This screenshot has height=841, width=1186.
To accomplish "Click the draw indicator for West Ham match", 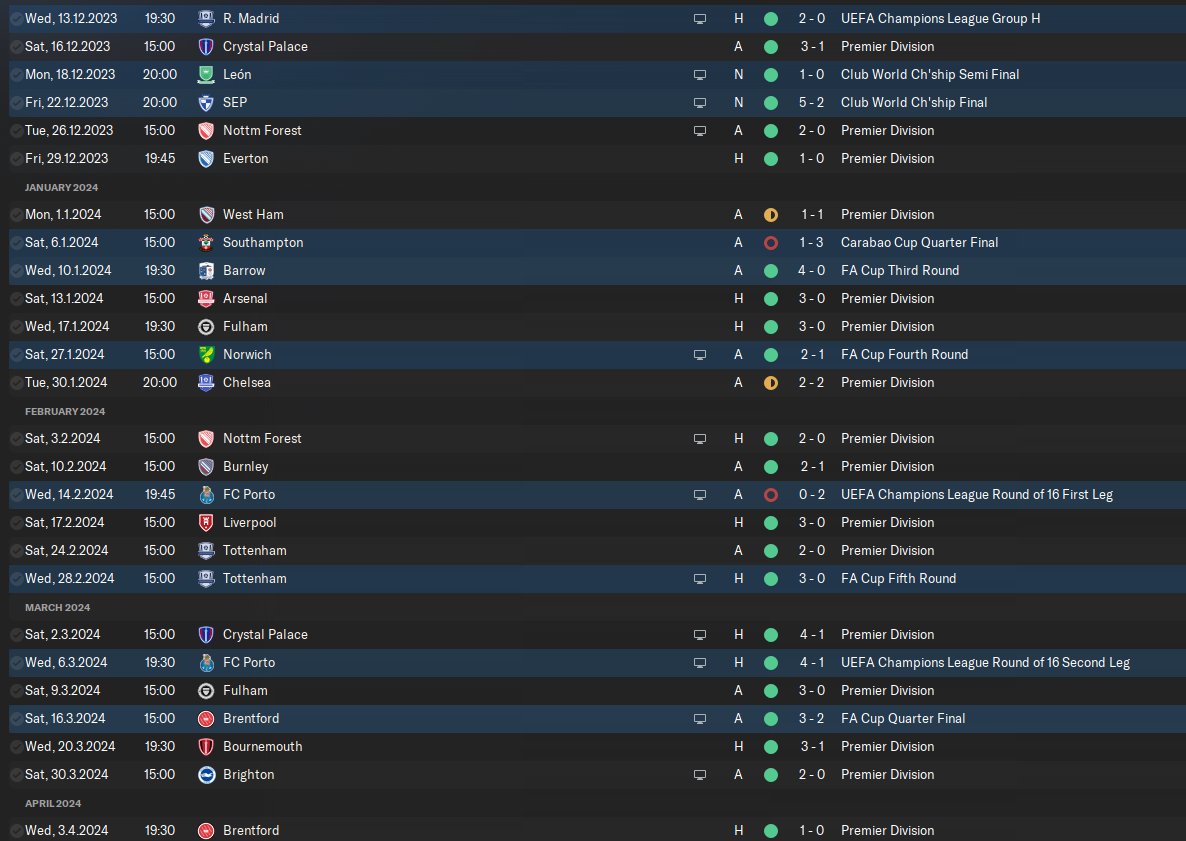I will click(x=771, y=215).
